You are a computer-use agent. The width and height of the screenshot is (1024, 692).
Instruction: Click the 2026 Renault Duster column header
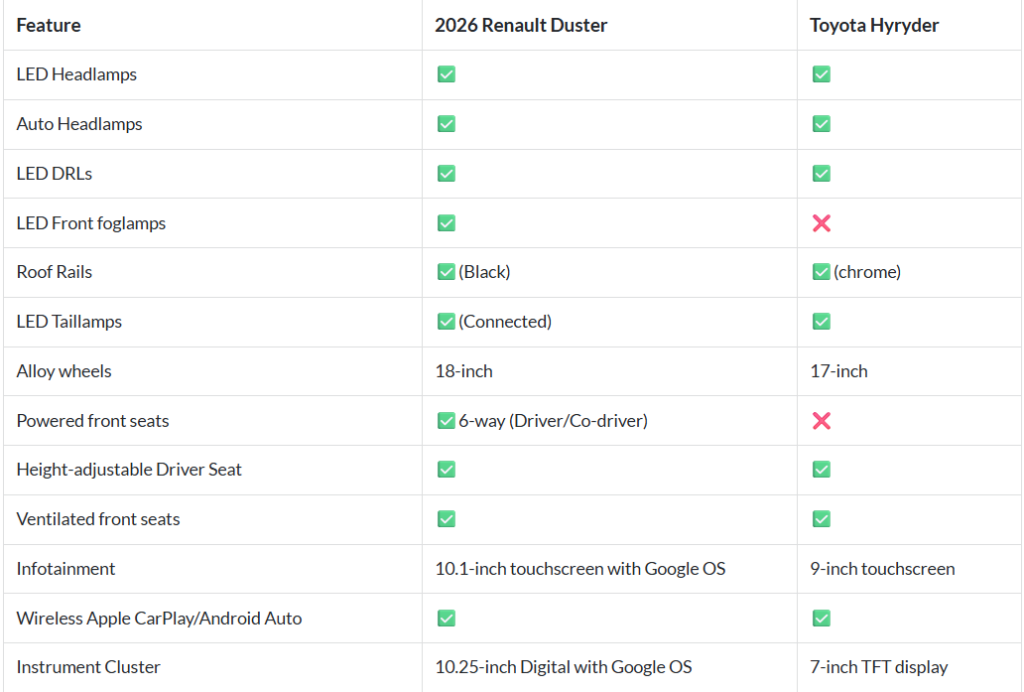coord(521,25)
